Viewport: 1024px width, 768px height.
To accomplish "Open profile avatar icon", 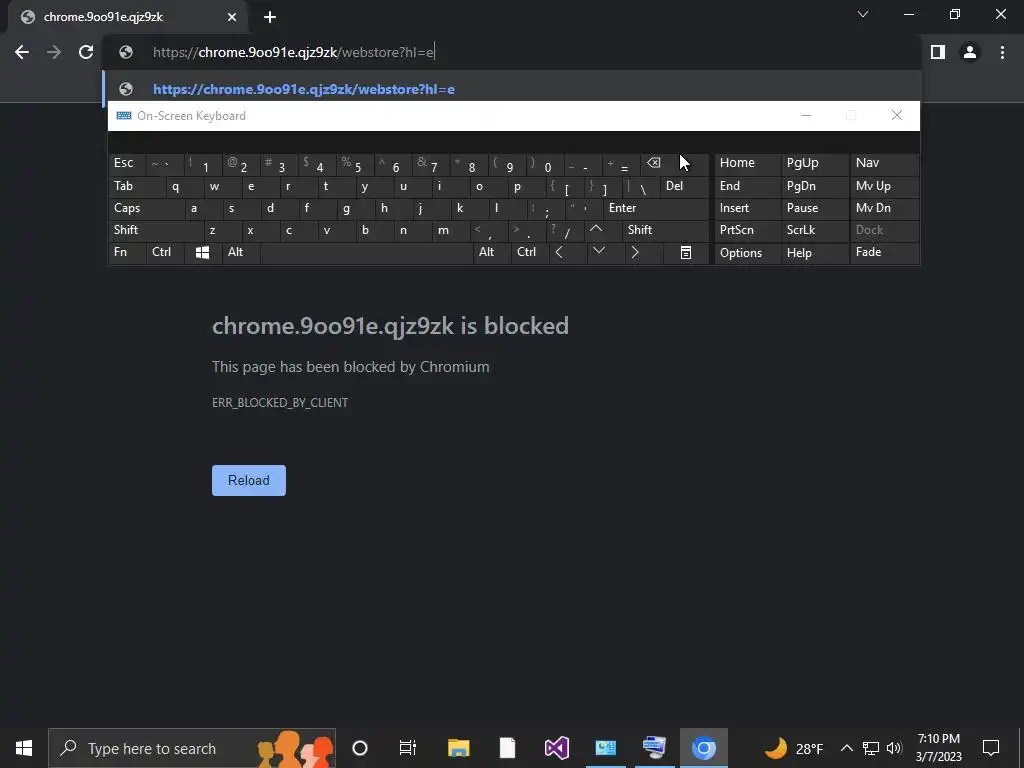I will pos(970,52).
